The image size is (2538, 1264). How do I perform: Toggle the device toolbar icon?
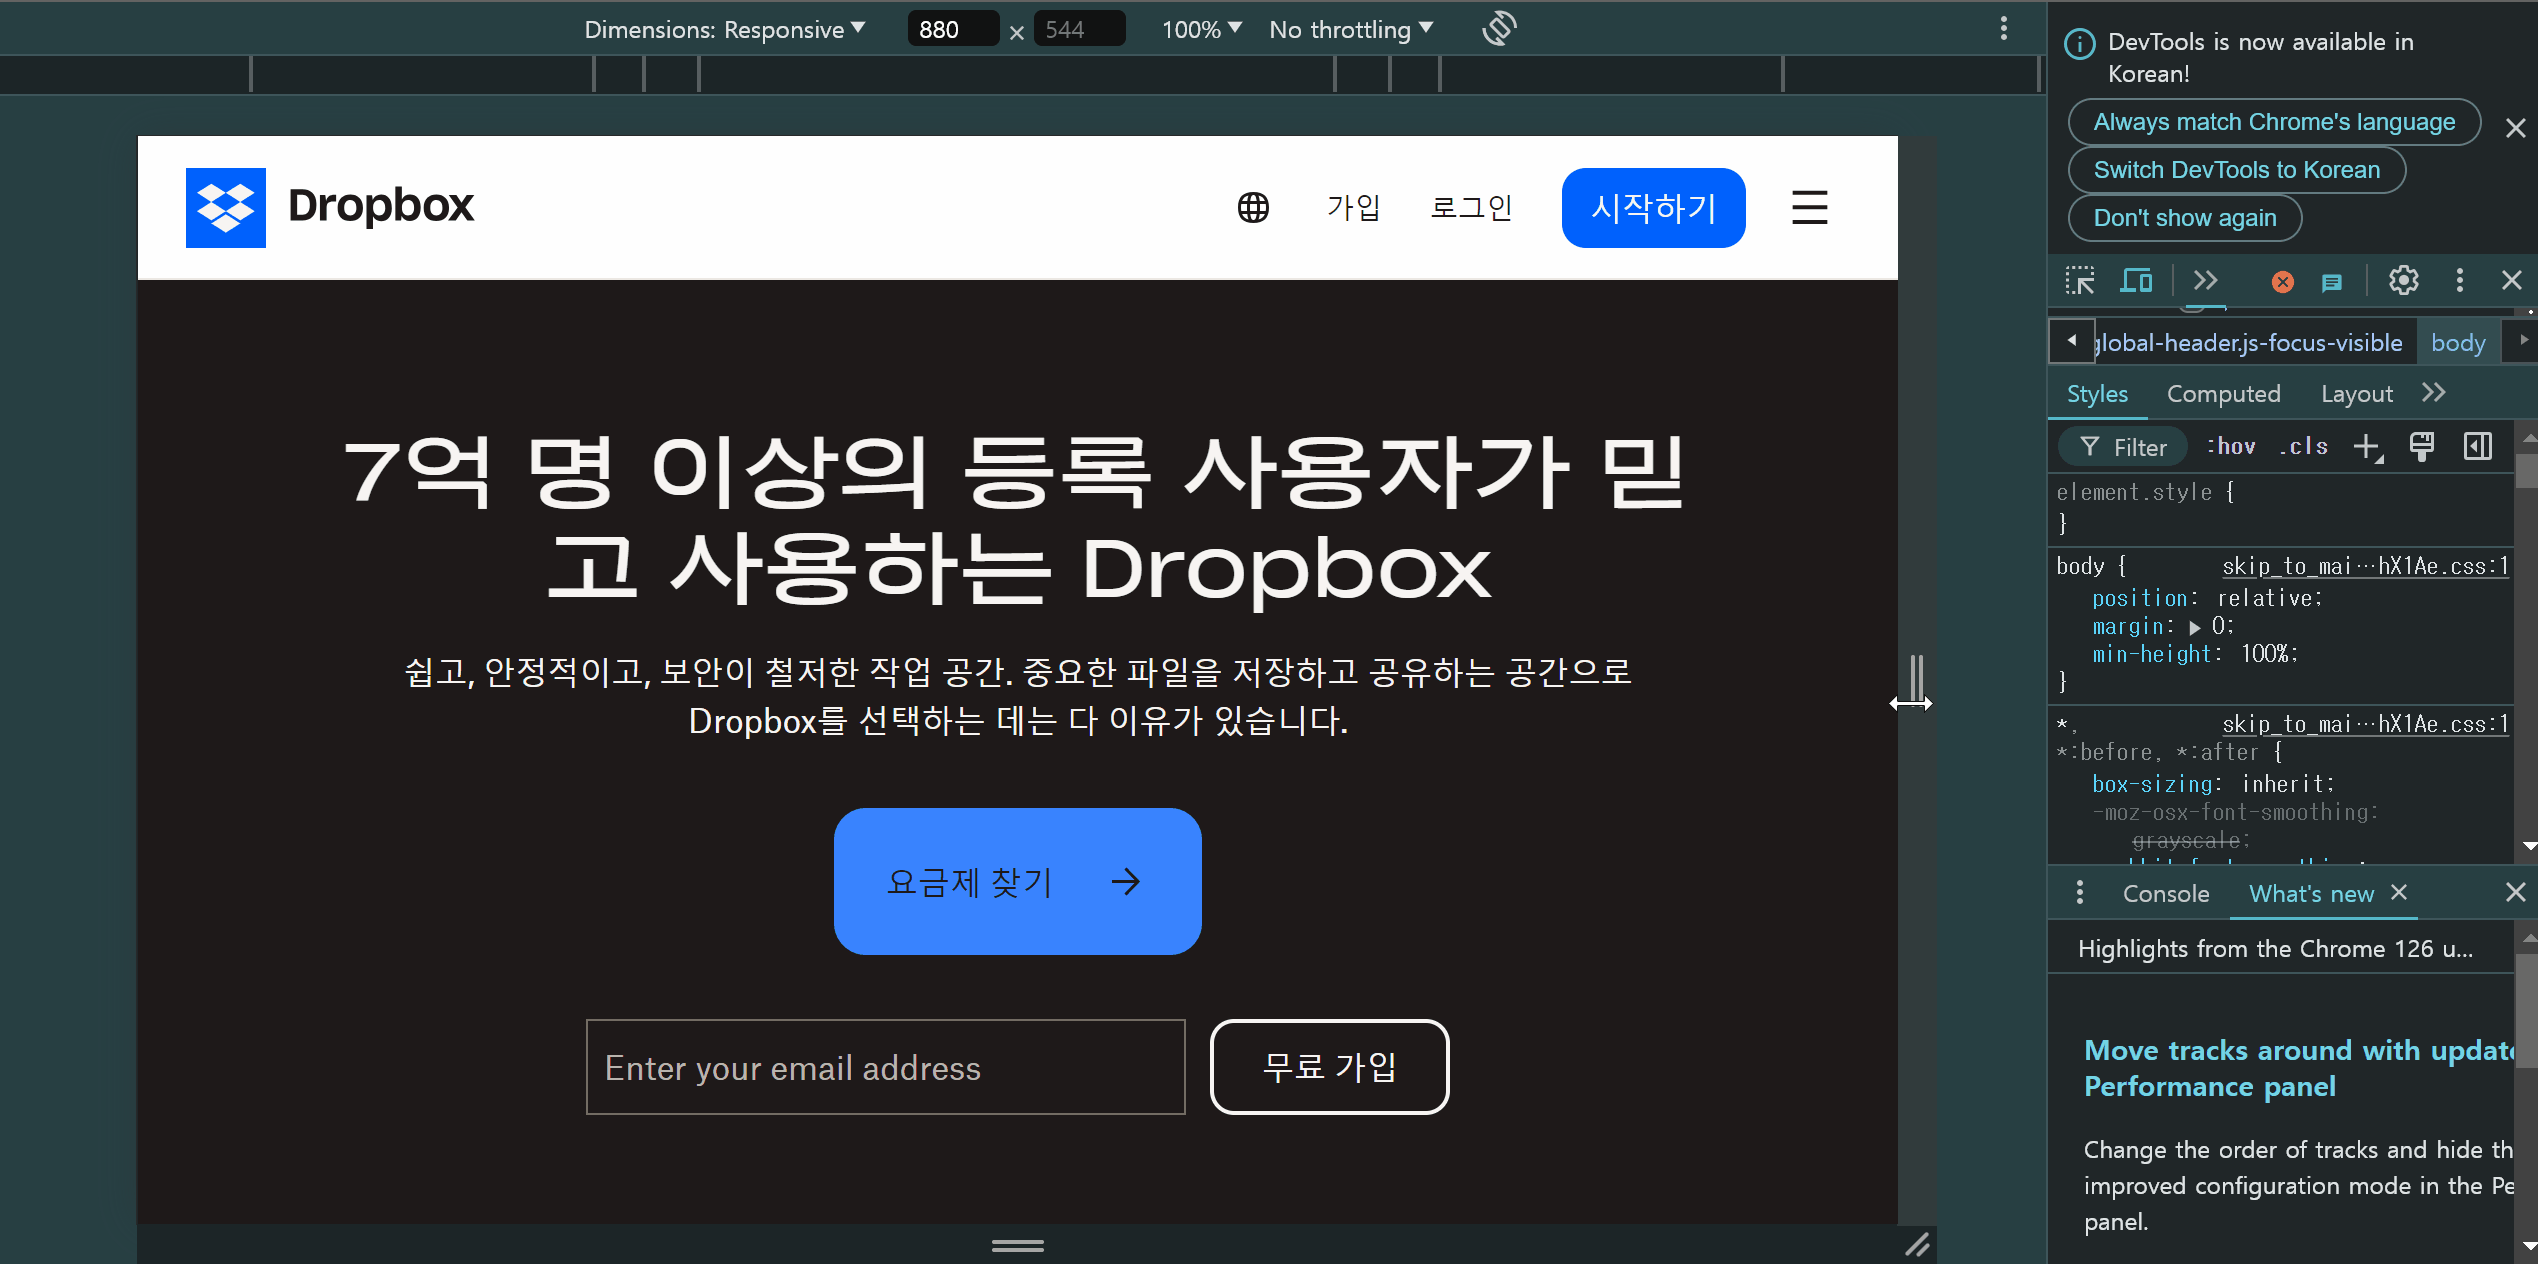click(x=2136, y=281)
